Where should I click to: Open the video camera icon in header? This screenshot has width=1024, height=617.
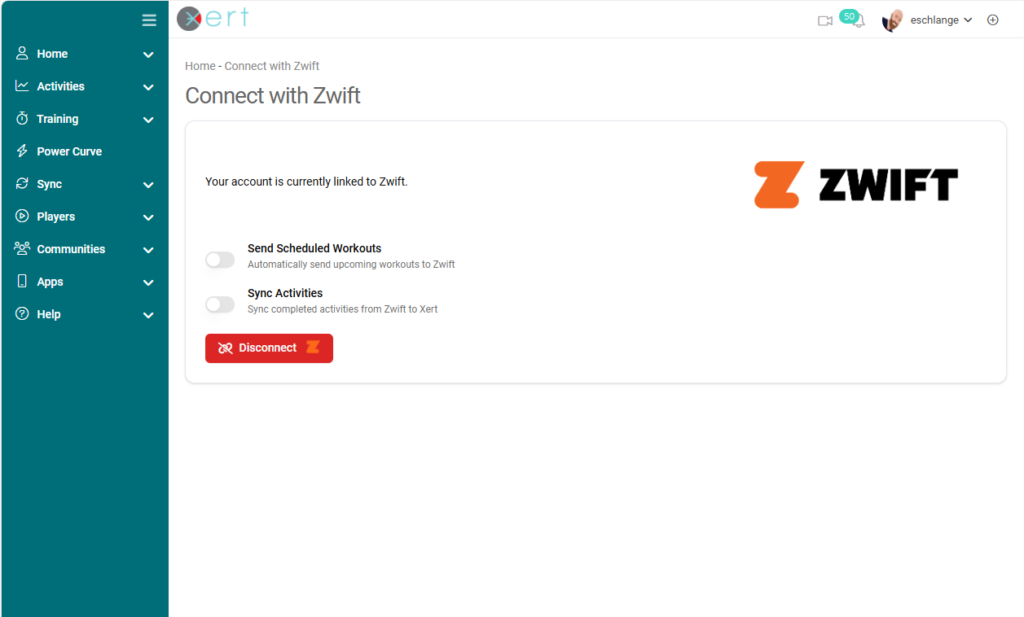tap(825, 21)
